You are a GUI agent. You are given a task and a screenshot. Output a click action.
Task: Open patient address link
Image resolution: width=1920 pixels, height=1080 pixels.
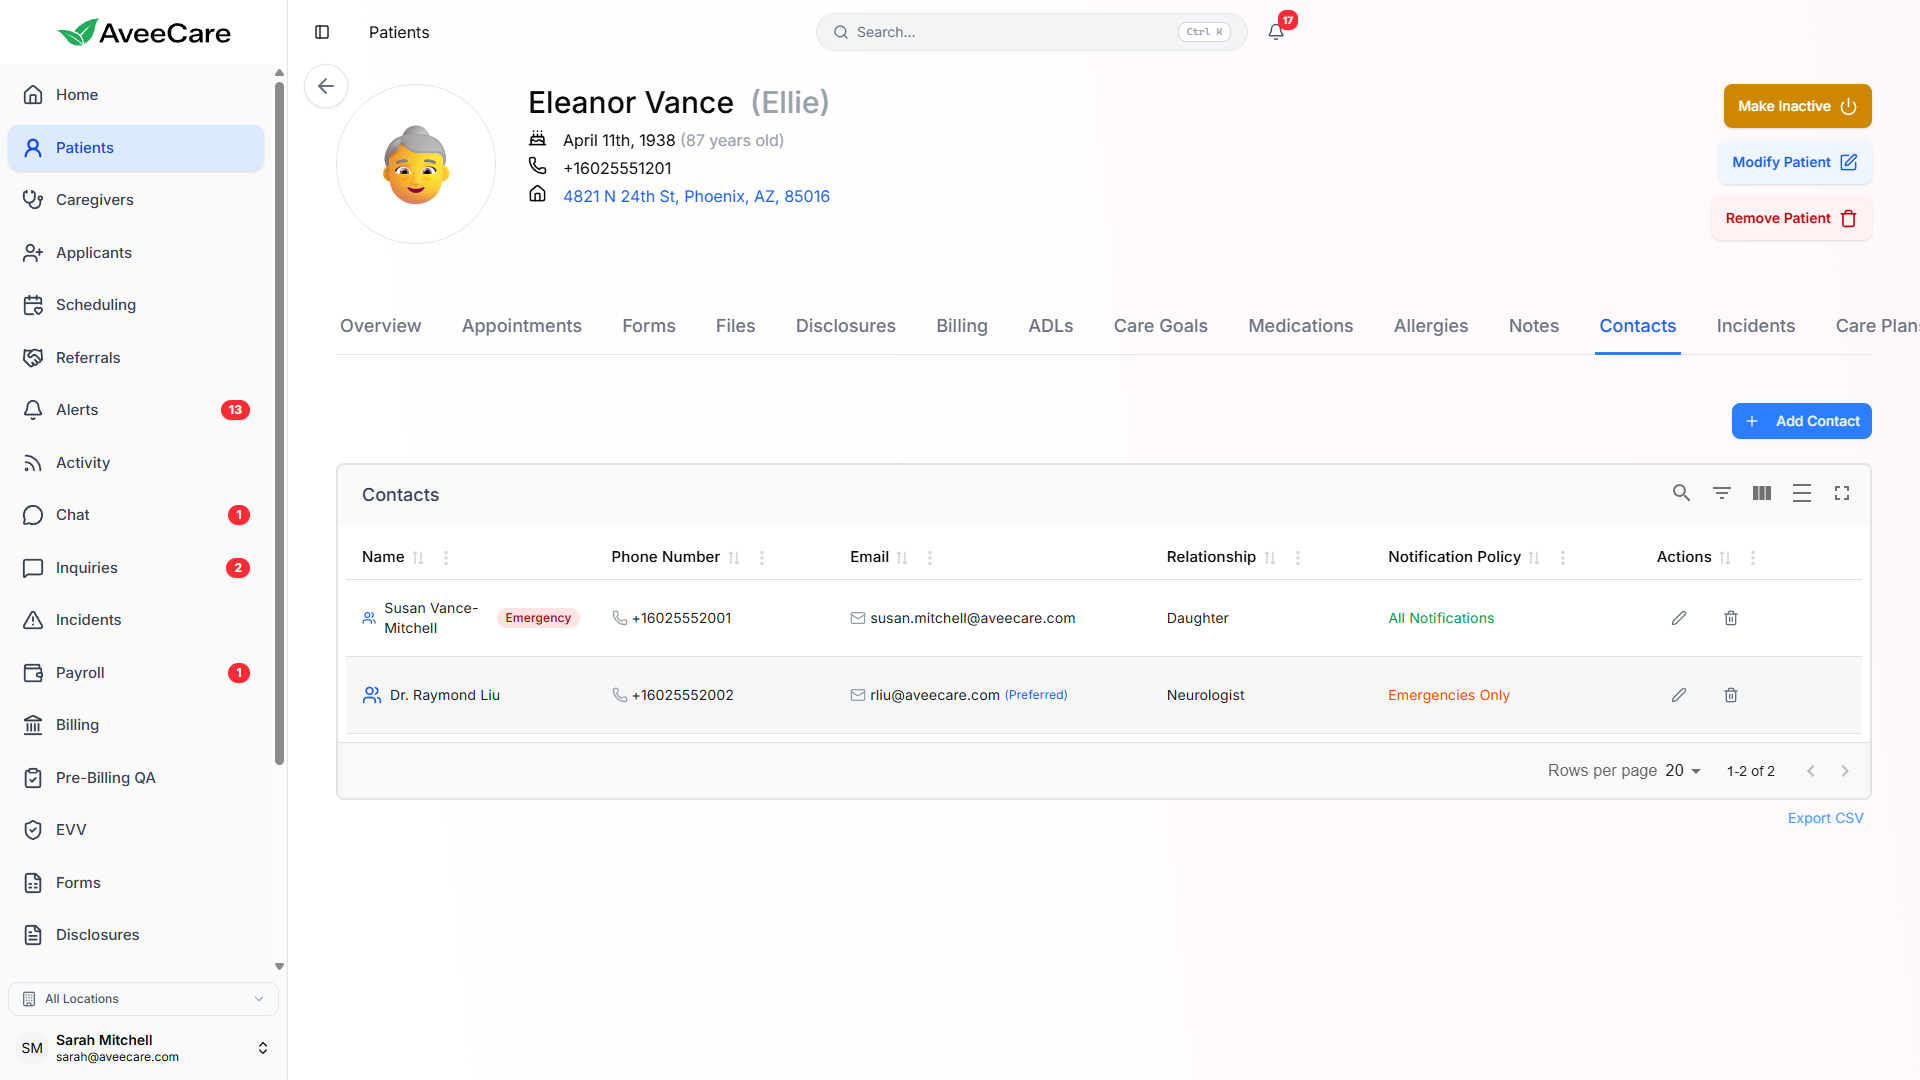pos(696,196)
